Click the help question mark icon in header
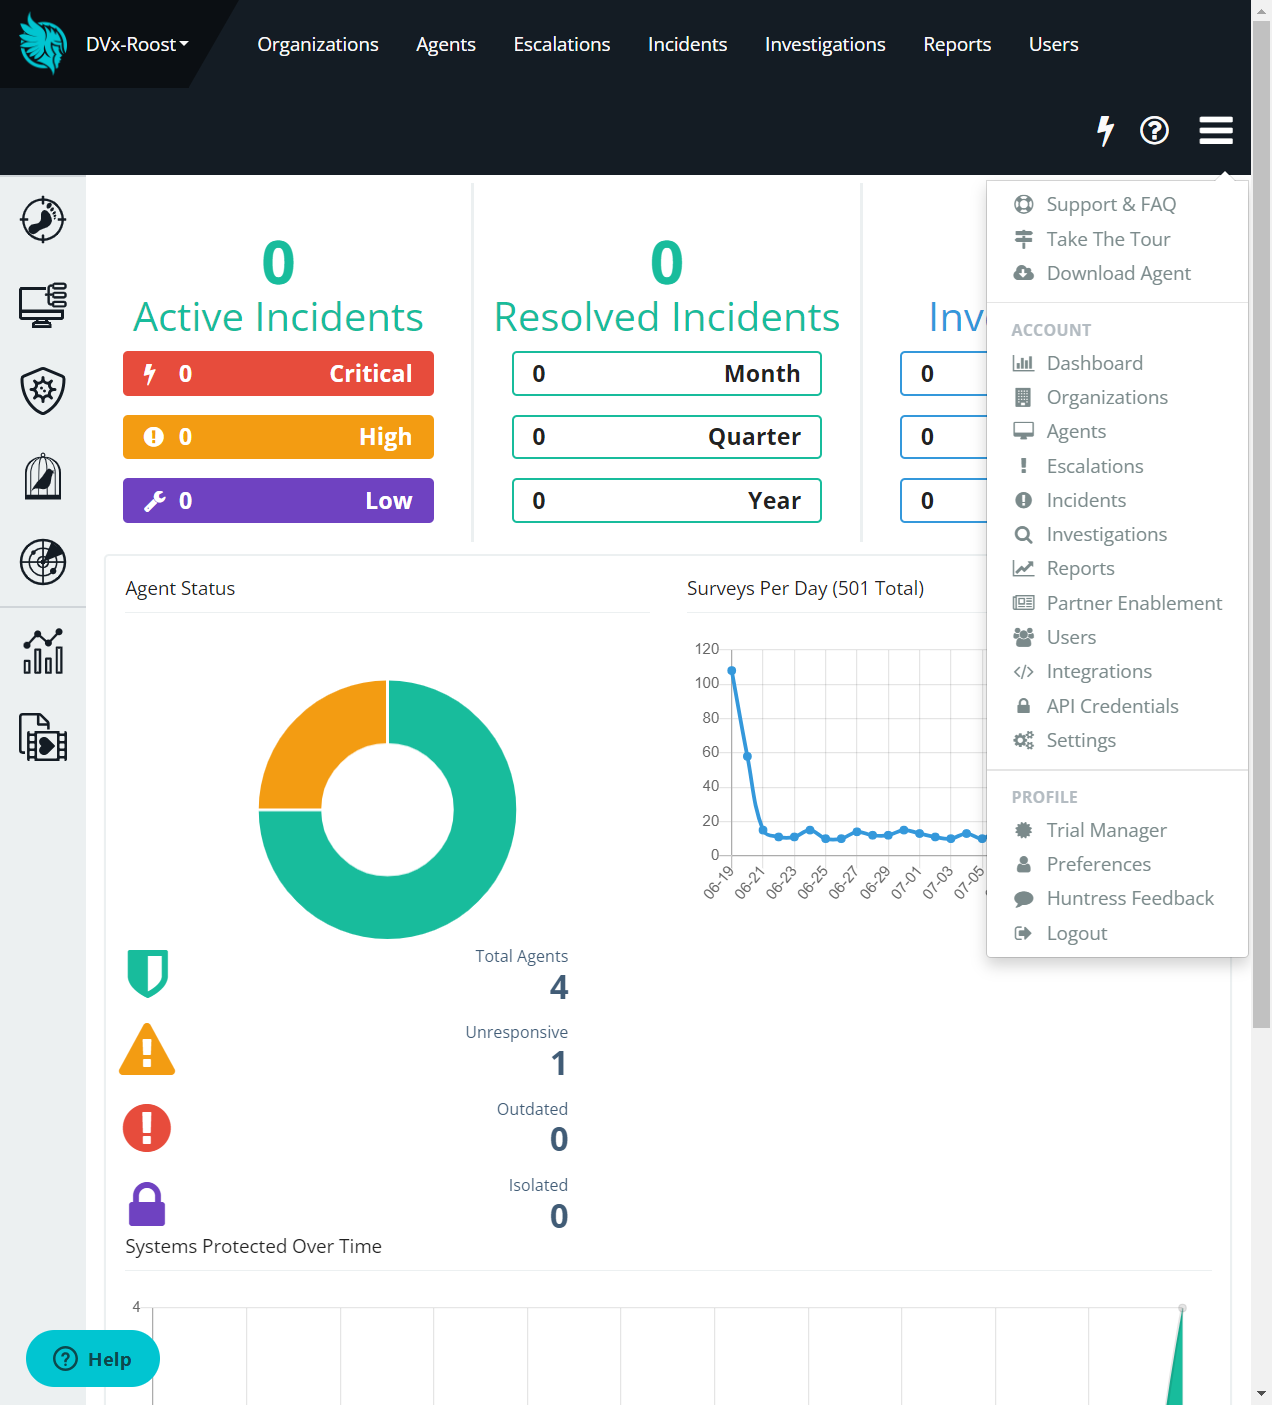Screen dimensions: 1272x1405 tap(1155, 130)
